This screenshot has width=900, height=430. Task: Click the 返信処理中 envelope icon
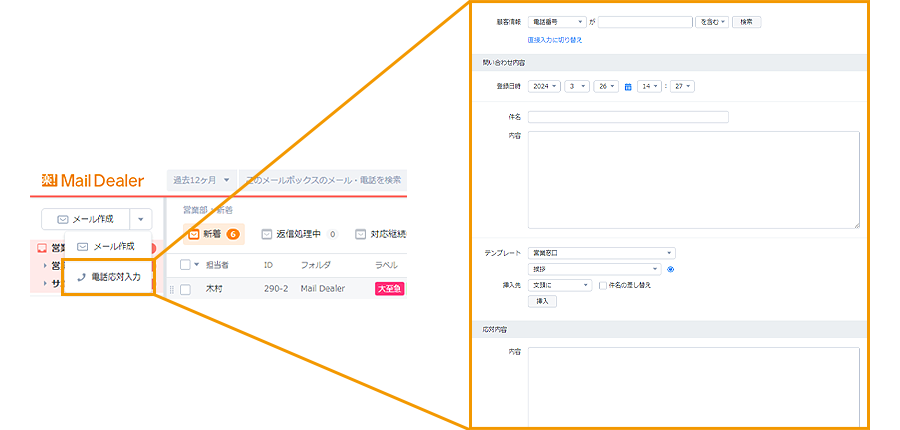[x=267, y=235]
